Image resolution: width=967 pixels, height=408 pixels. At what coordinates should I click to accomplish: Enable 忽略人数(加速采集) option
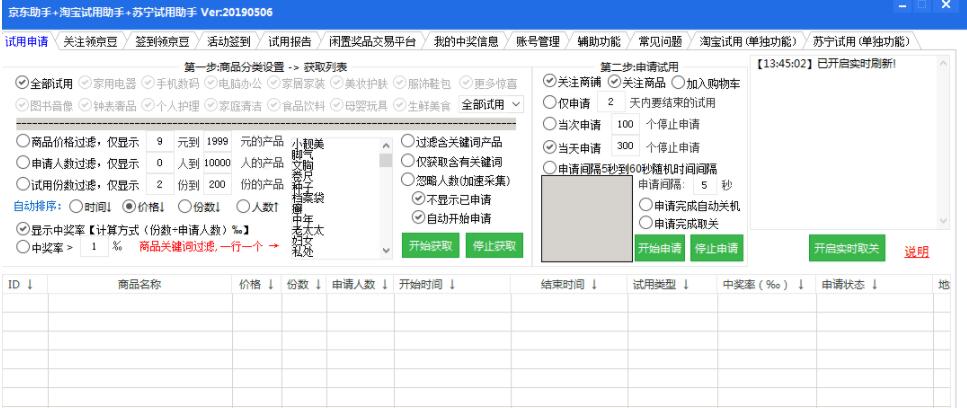tap(456, 181)
